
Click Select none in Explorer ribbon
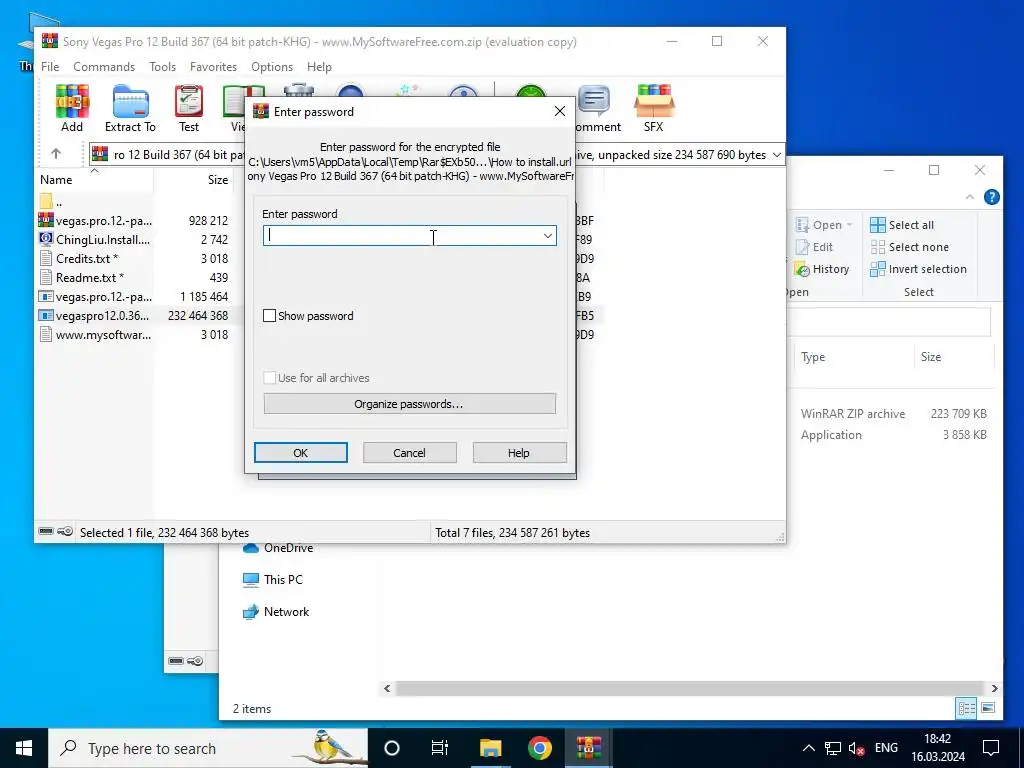[910, 247]
